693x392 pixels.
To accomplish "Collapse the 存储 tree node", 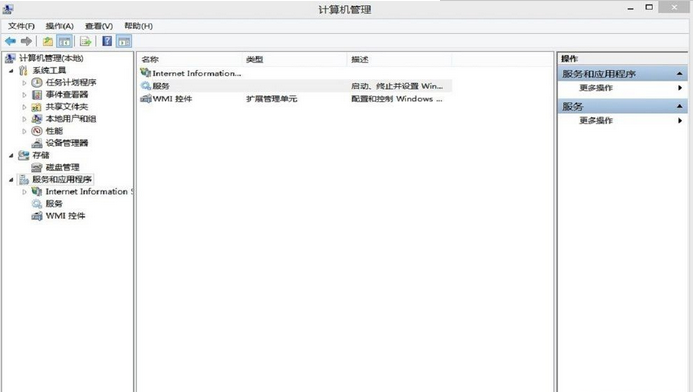I will click(11, 156).
